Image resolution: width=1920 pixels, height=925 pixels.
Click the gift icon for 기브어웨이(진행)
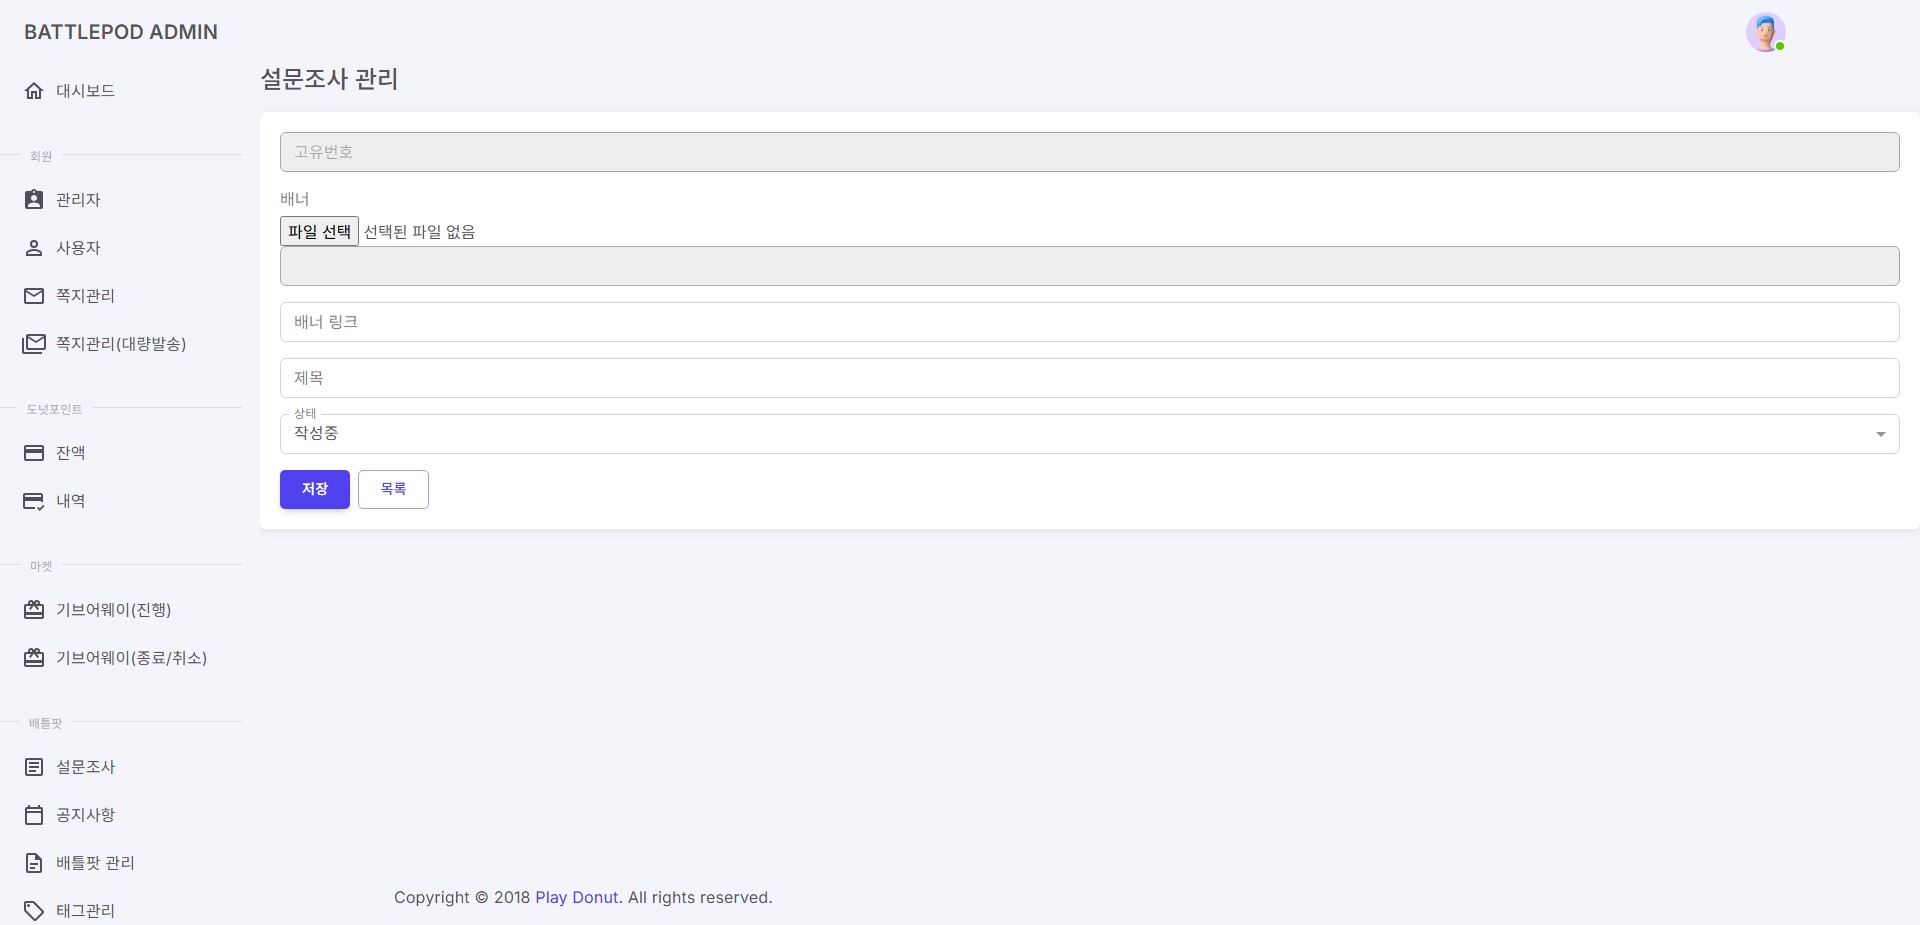coord(34,610)
